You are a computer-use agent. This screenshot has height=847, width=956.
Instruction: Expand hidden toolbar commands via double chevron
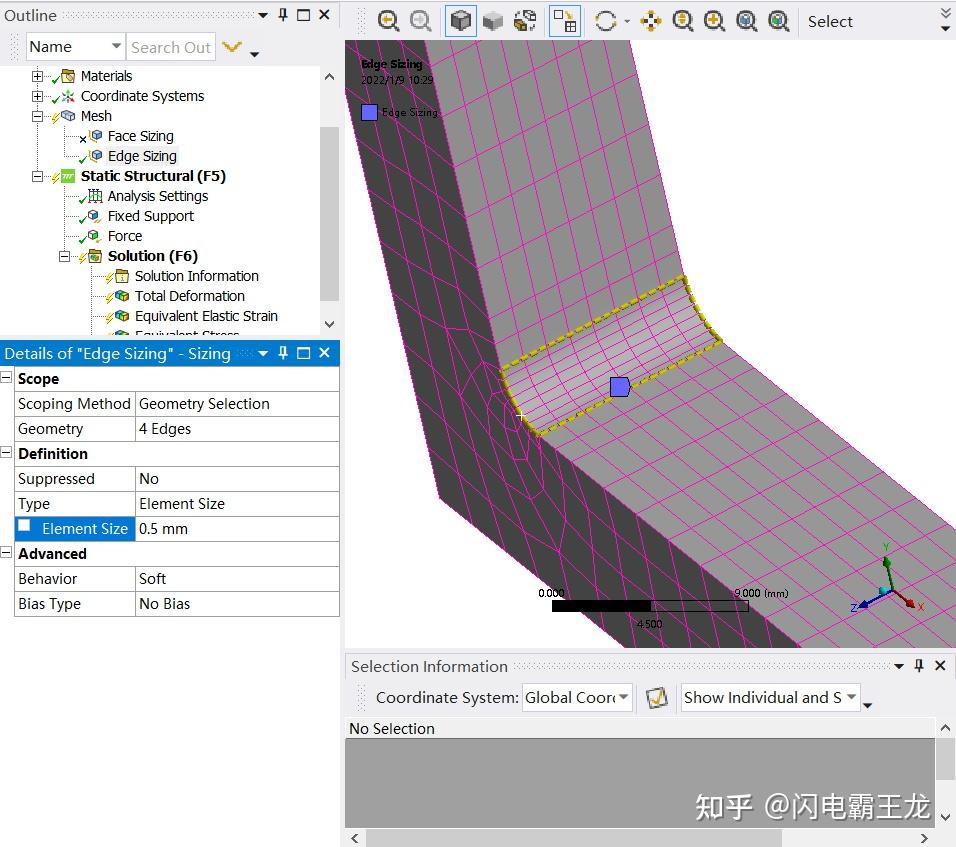coord(944,14)
